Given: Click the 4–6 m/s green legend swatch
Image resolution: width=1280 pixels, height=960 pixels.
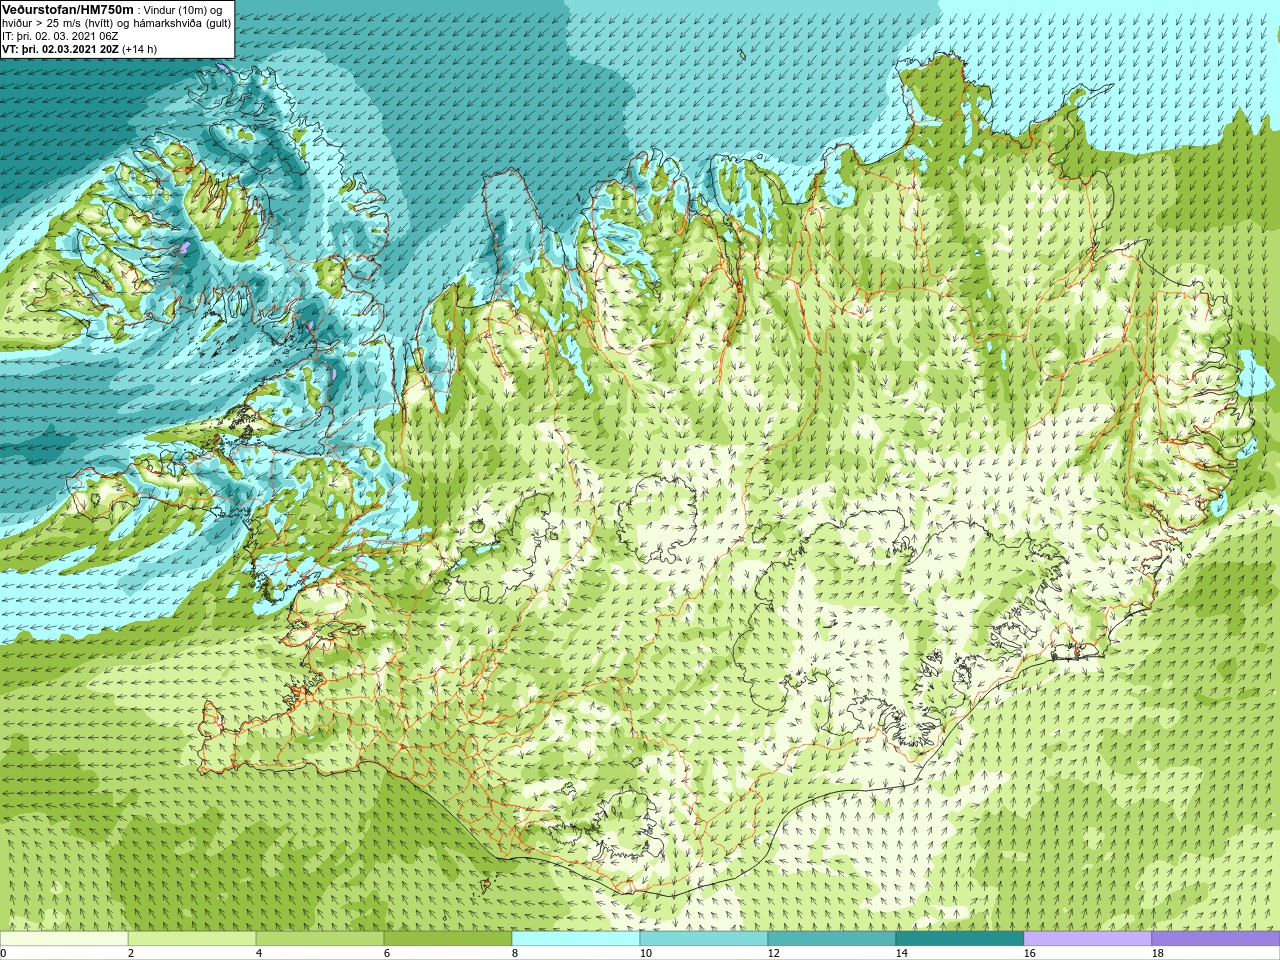Looking at the screenshot, I should pos(320,939).
